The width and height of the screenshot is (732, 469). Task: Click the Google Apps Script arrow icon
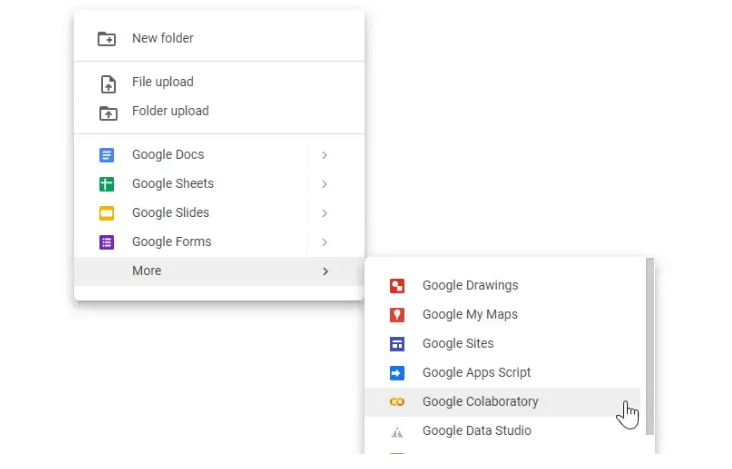pyautogui.click(x=397, y=373)
